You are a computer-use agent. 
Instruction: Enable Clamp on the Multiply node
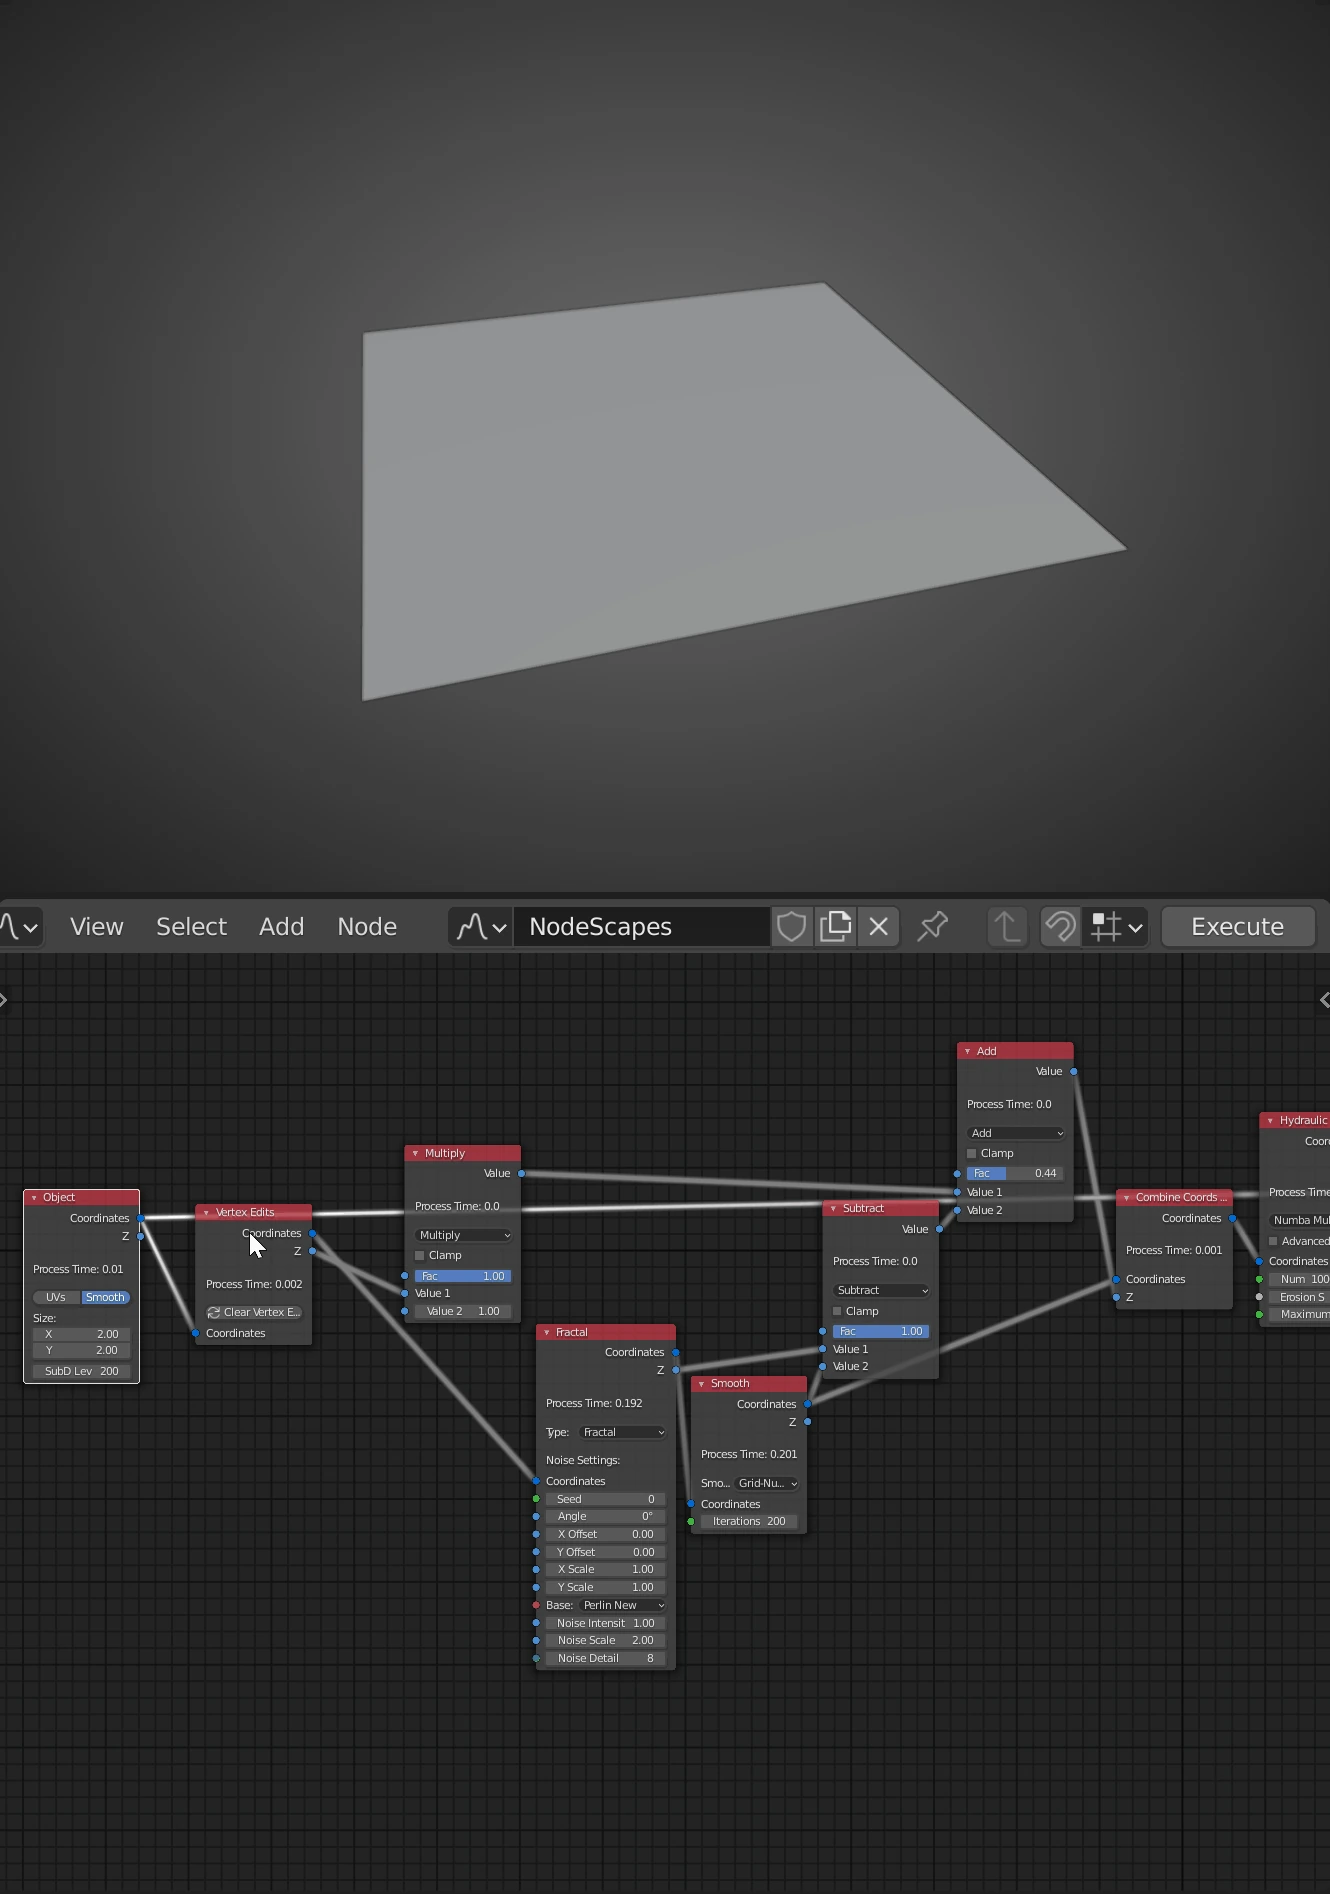420,1255
